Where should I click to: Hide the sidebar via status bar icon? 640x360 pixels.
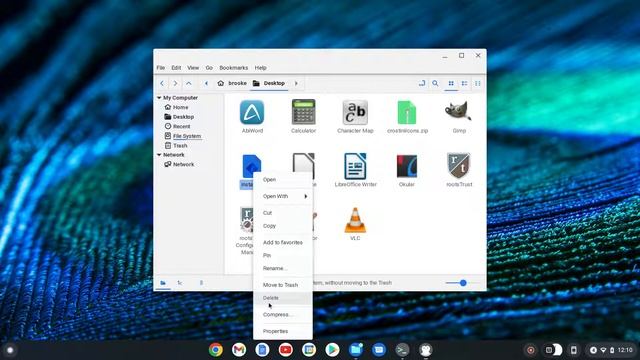point(201,283)
